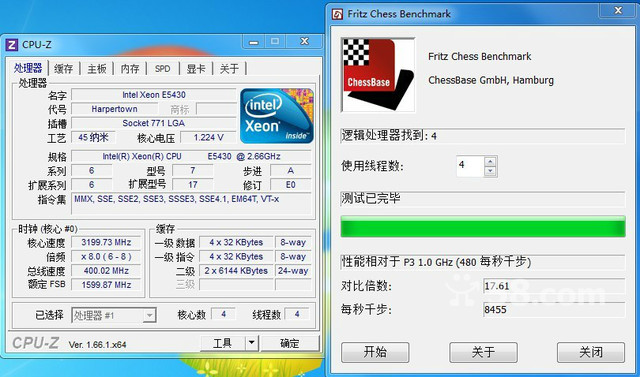Increase thread count with up arrow
The image size is (640, 377).
tap(490, 161)
